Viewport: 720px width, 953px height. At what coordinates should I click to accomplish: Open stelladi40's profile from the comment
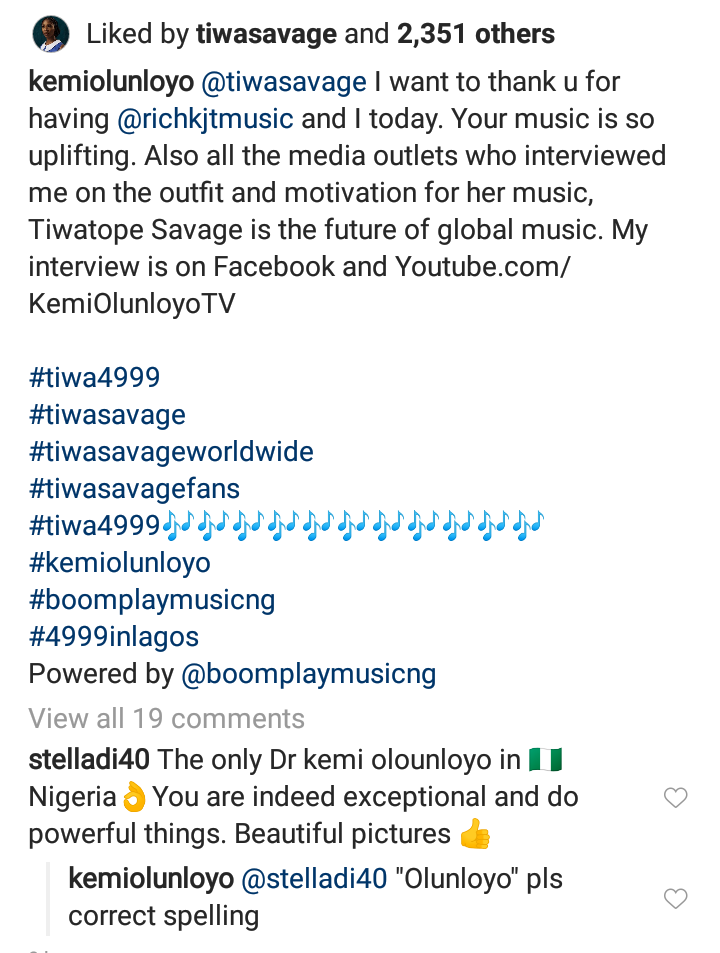[89, 760]
